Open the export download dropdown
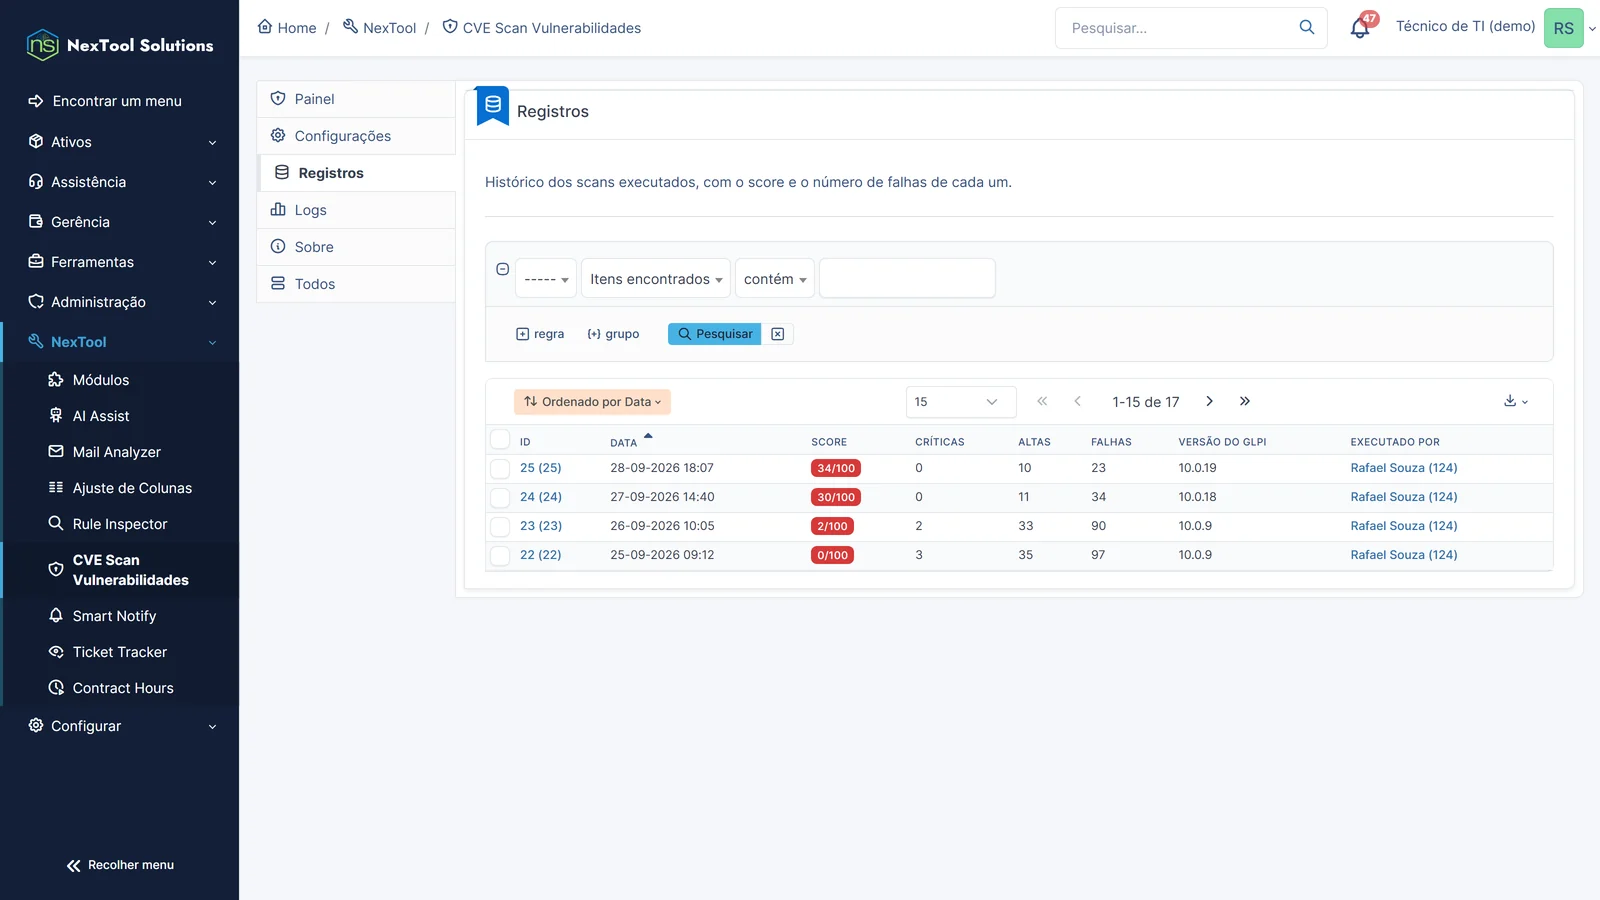1600x900 pixels. tap(1516, 401)
